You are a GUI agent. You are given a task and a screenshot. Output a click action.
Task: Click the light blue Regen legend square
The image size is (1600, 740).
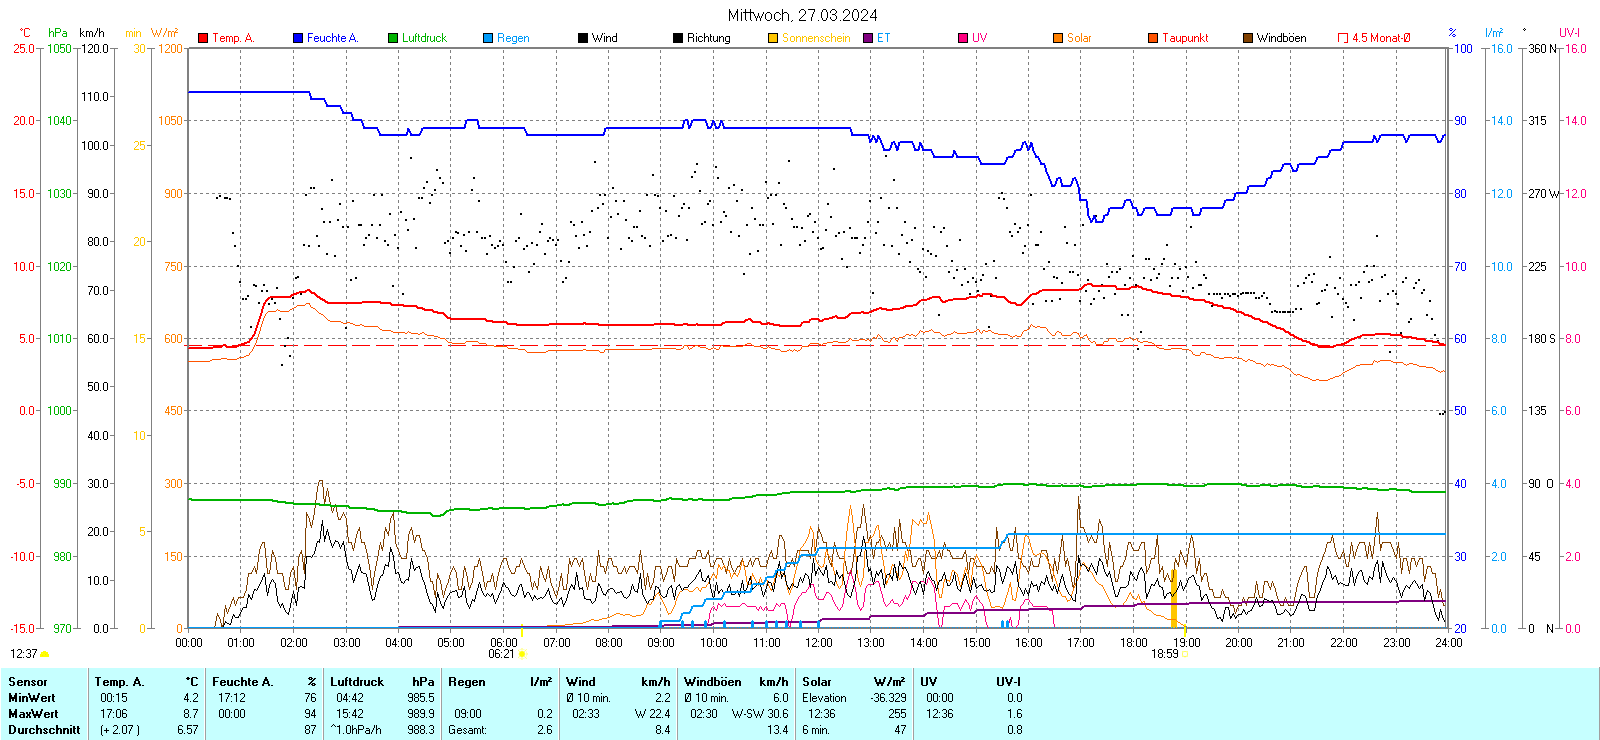tap(488, 38)
